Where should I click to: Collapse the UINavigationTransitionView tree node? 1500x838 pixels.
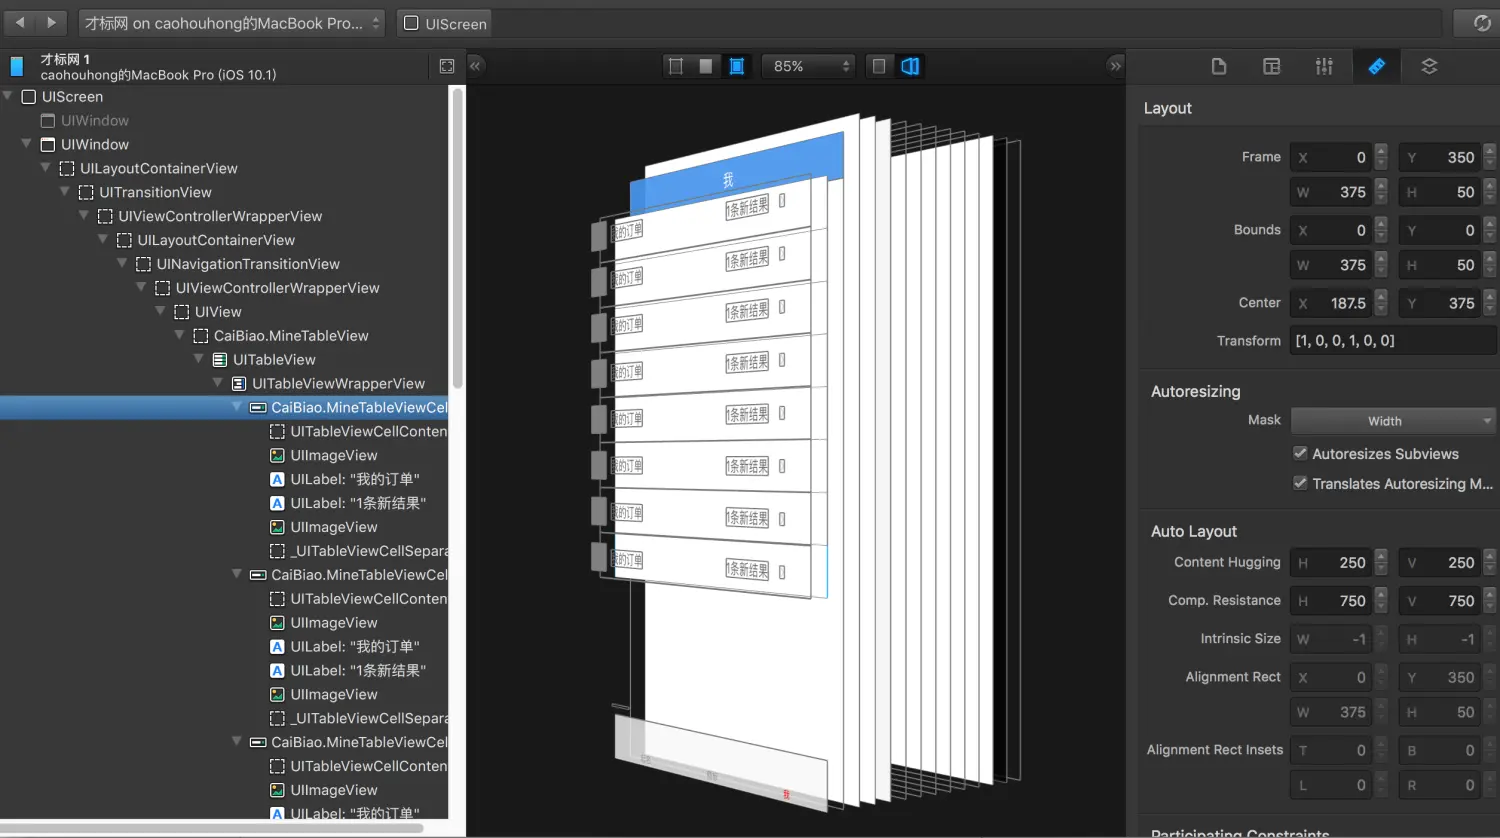click(122, 263)
